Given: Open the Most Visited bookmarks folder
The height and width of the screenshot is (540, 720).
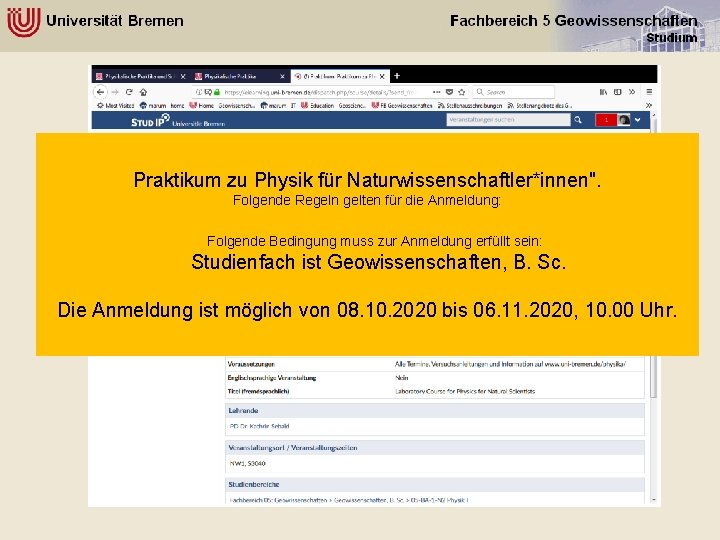Looking at the screenshot, I should [x=116, y=106].
